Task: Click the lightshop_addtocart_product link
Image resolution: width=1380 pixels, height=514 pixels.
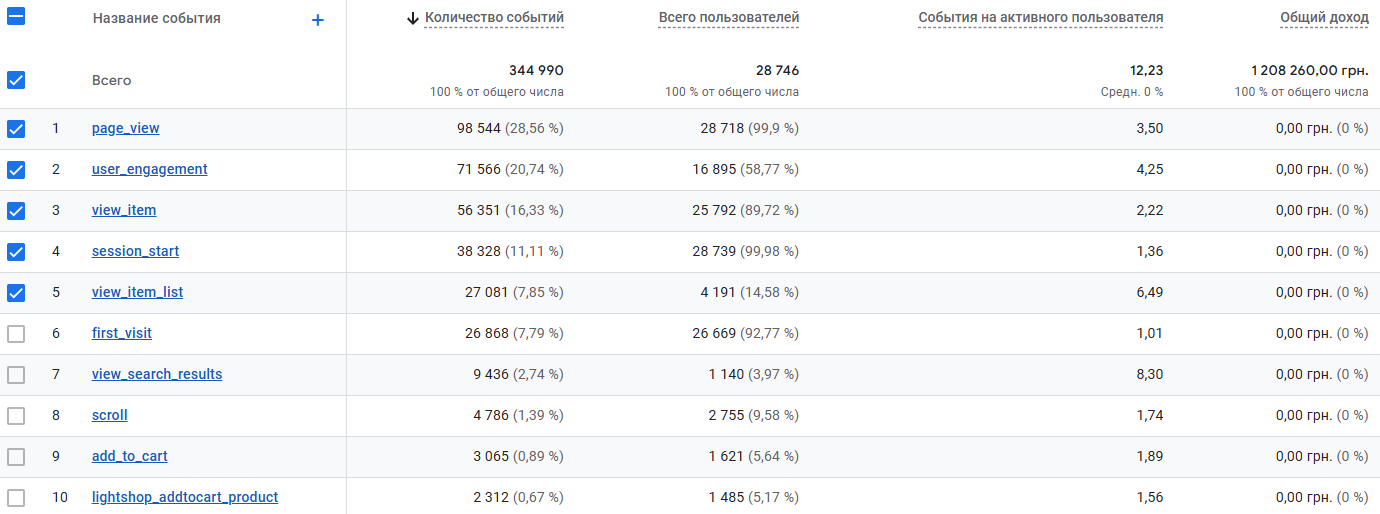Action: [185, 497]
